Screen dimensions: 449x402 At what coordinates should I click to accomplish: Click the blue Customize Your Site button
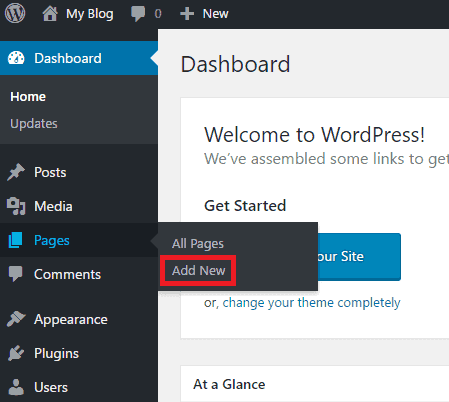(359, 257)
